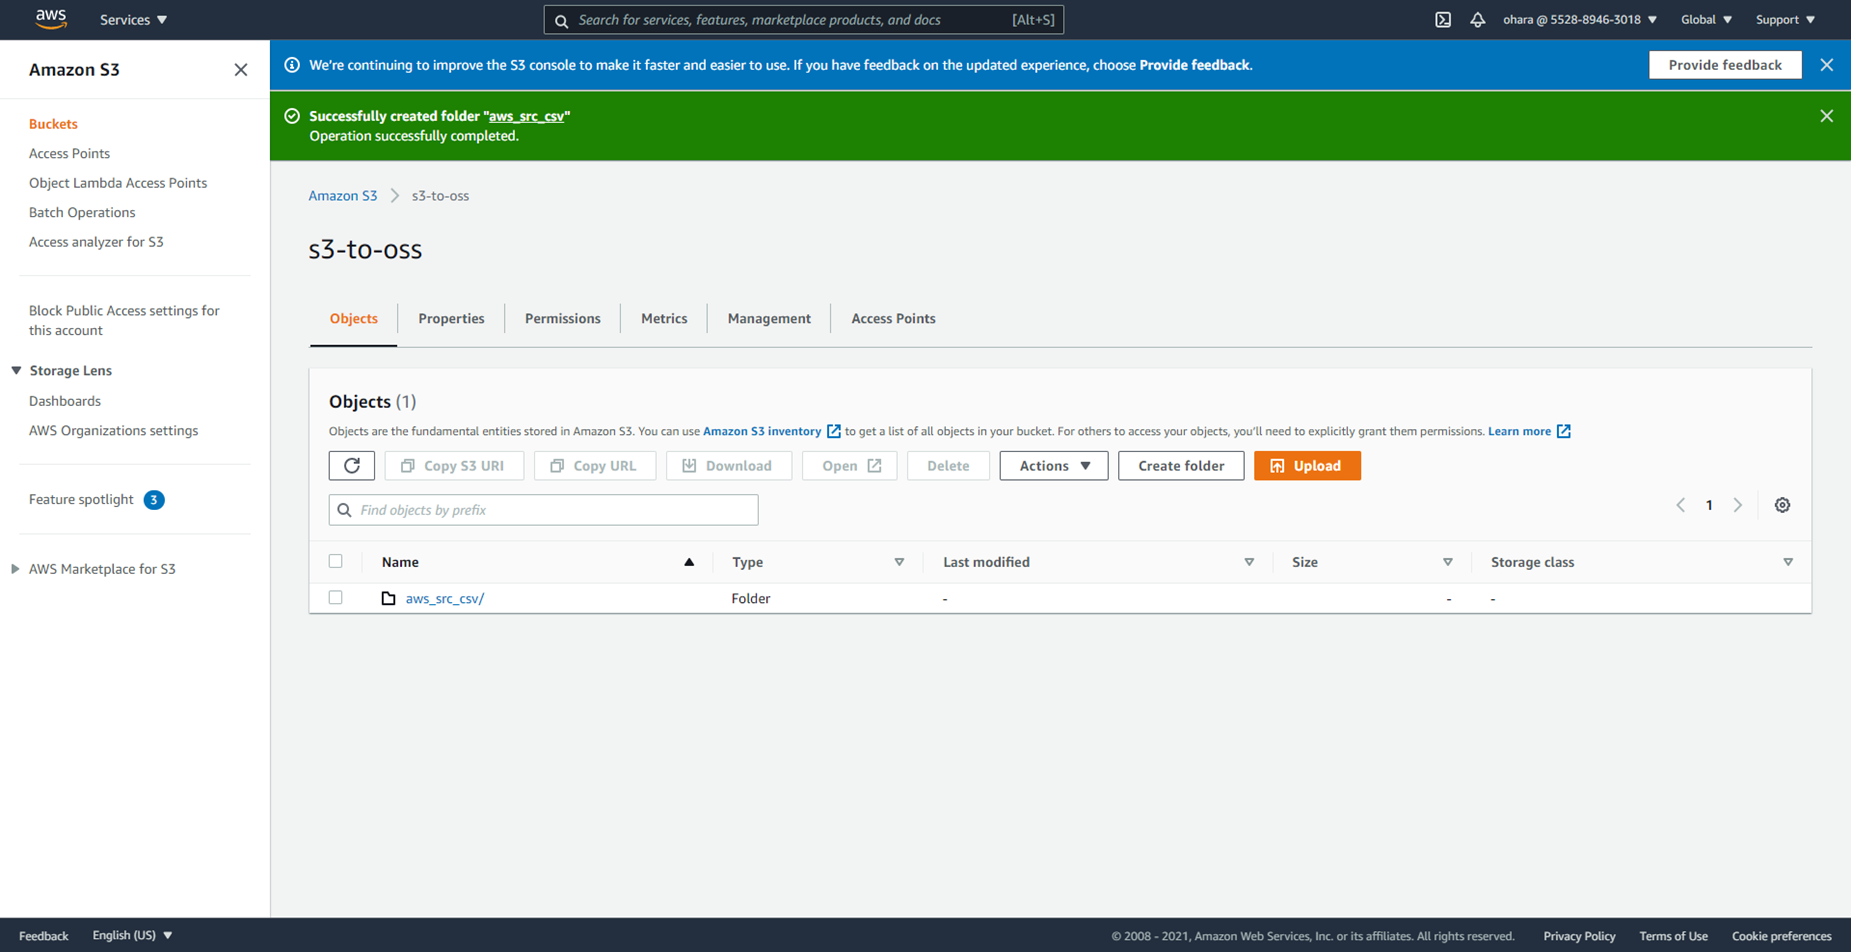Refresh the objects list
The image size is (1851, 952).
click(x=352, y=465)
